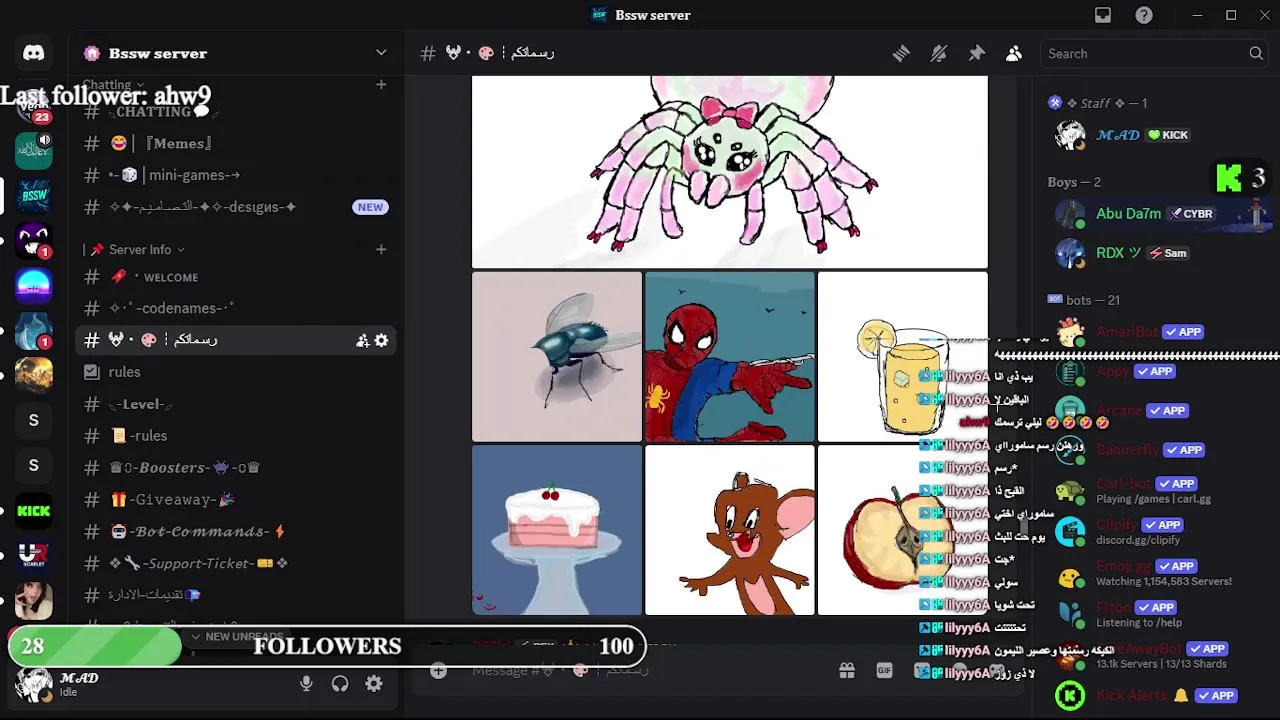
Task: Click MAD's avatar in the user panel
Action: point(33,685)
